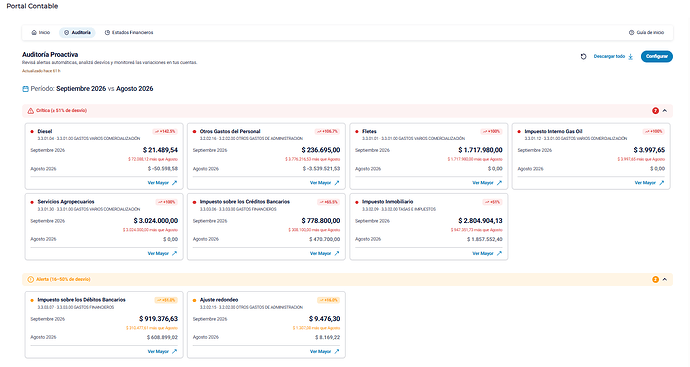
Task: Click Impuesto Interno Gas Oil title
Action: [x=553, y=132]
